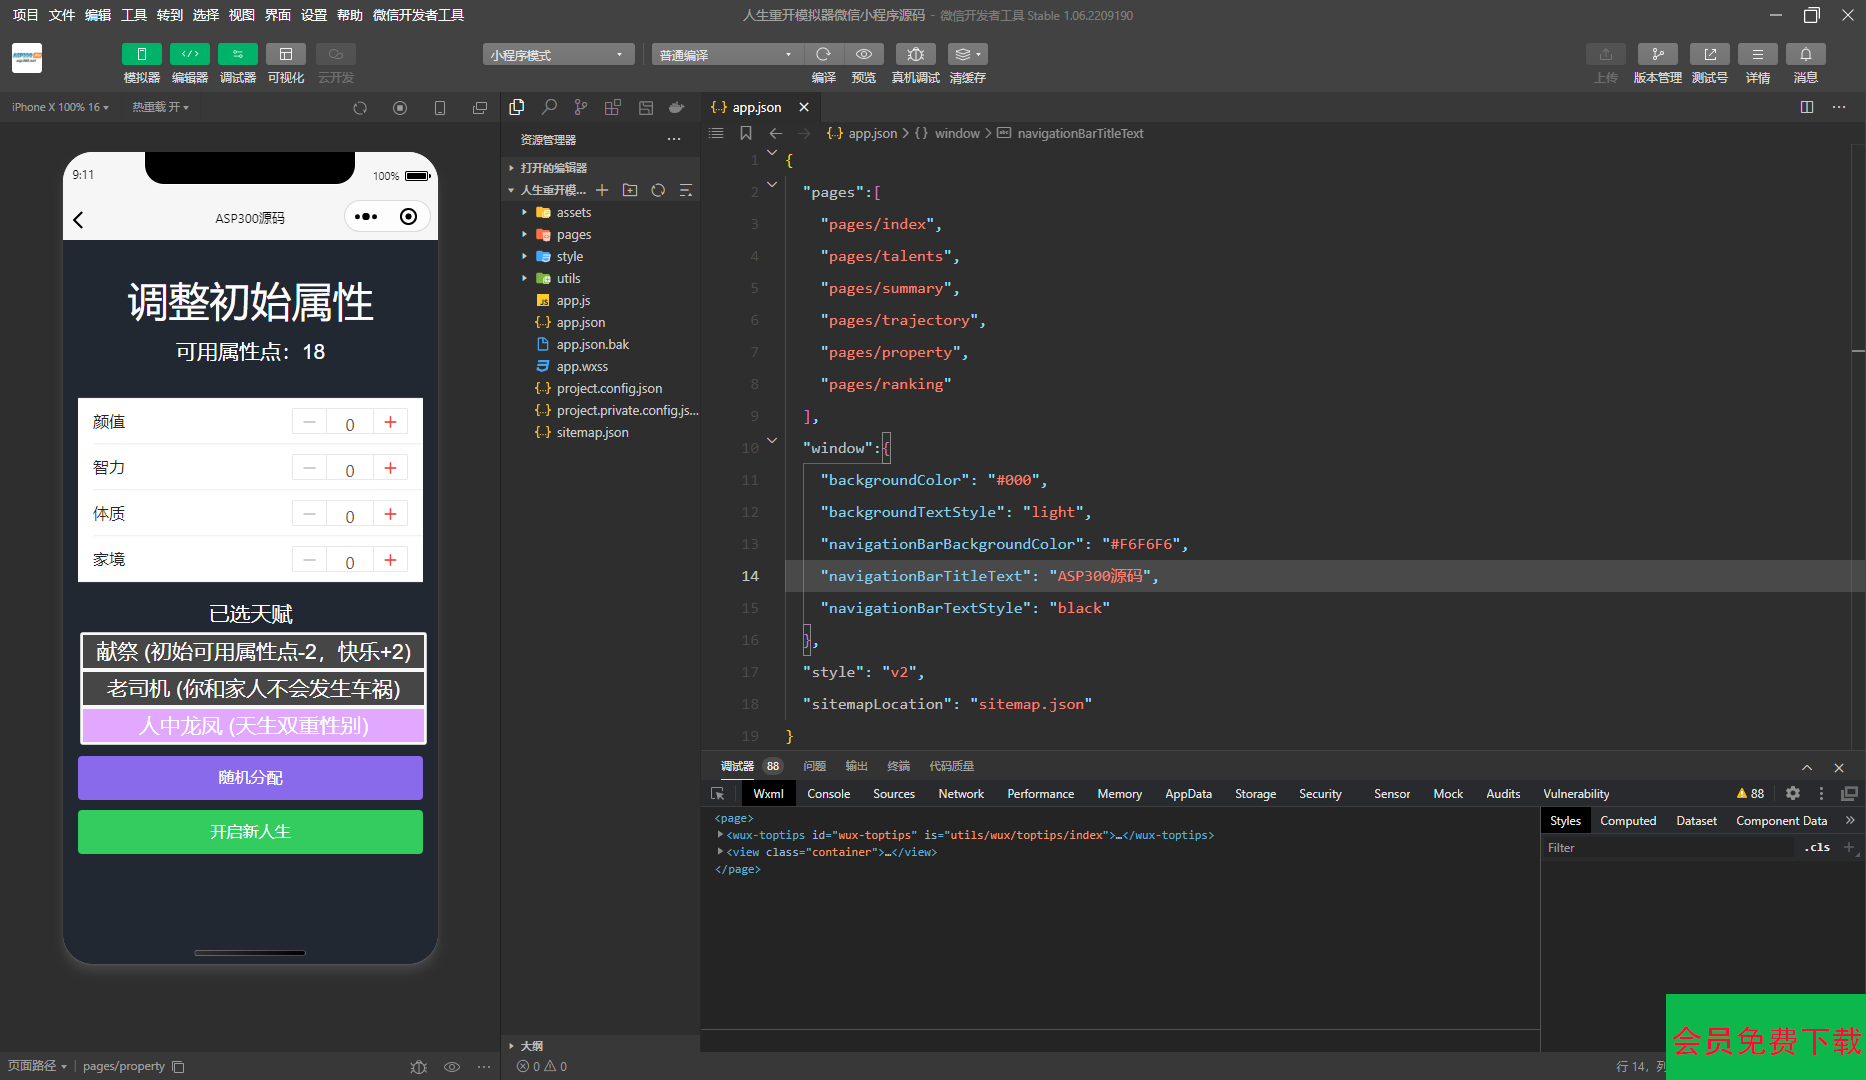Click the new file plus icon in explorer
The height and width of the screenshot is (1080, 1866).
(602, 190)
